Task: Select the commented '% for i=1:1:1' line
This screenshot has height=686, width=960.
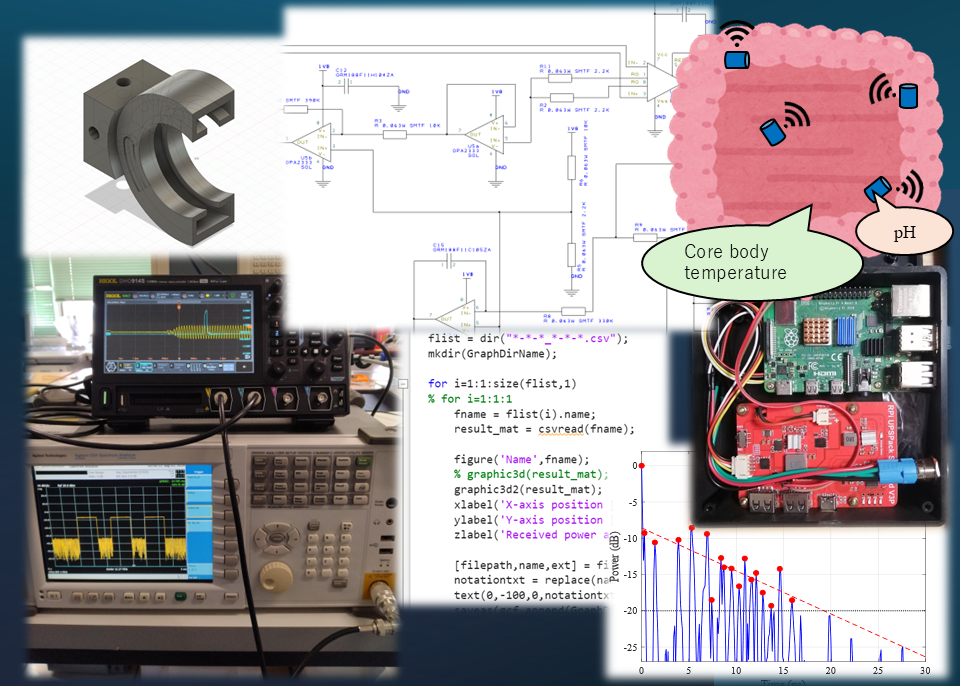Action: (x=470, y=399)
